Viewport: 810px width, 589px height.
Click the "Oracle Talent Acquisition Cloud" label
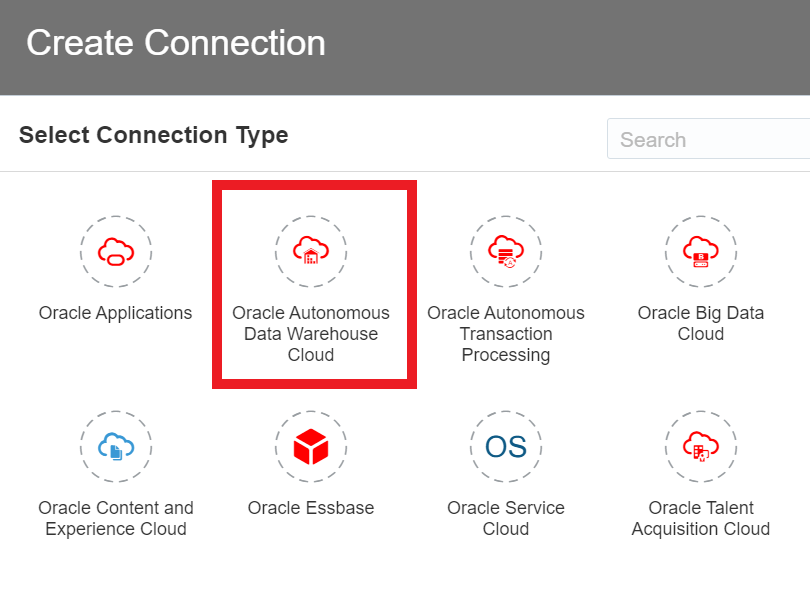(x=701, y=518)
